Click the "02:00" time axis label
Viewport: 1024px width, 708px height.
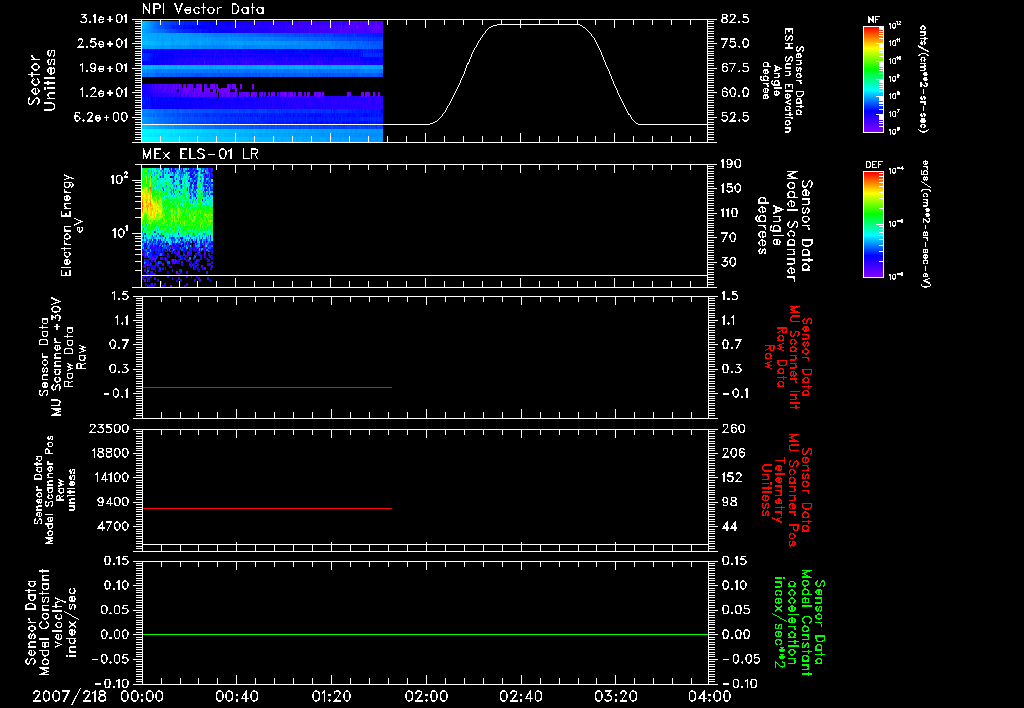click(426, 696)
